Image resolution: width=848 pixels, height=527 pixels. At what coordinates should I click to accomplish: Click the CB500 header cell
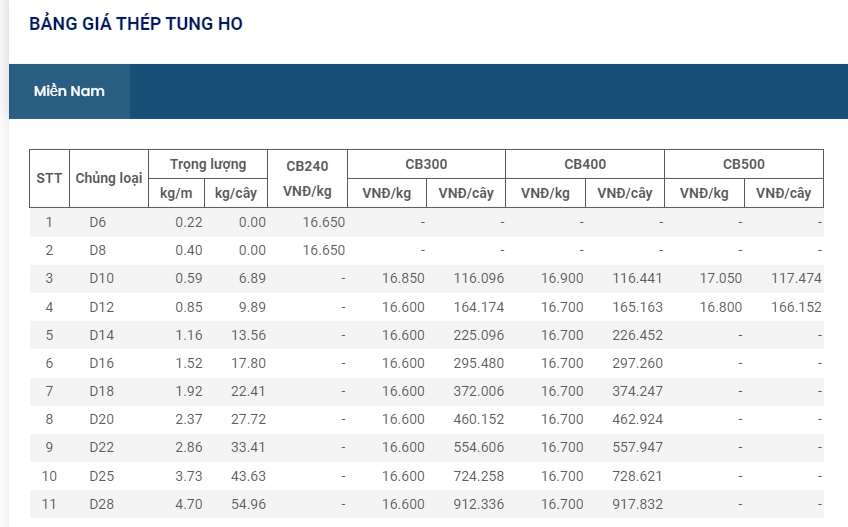pyautogui.click(x=744, y=164)
